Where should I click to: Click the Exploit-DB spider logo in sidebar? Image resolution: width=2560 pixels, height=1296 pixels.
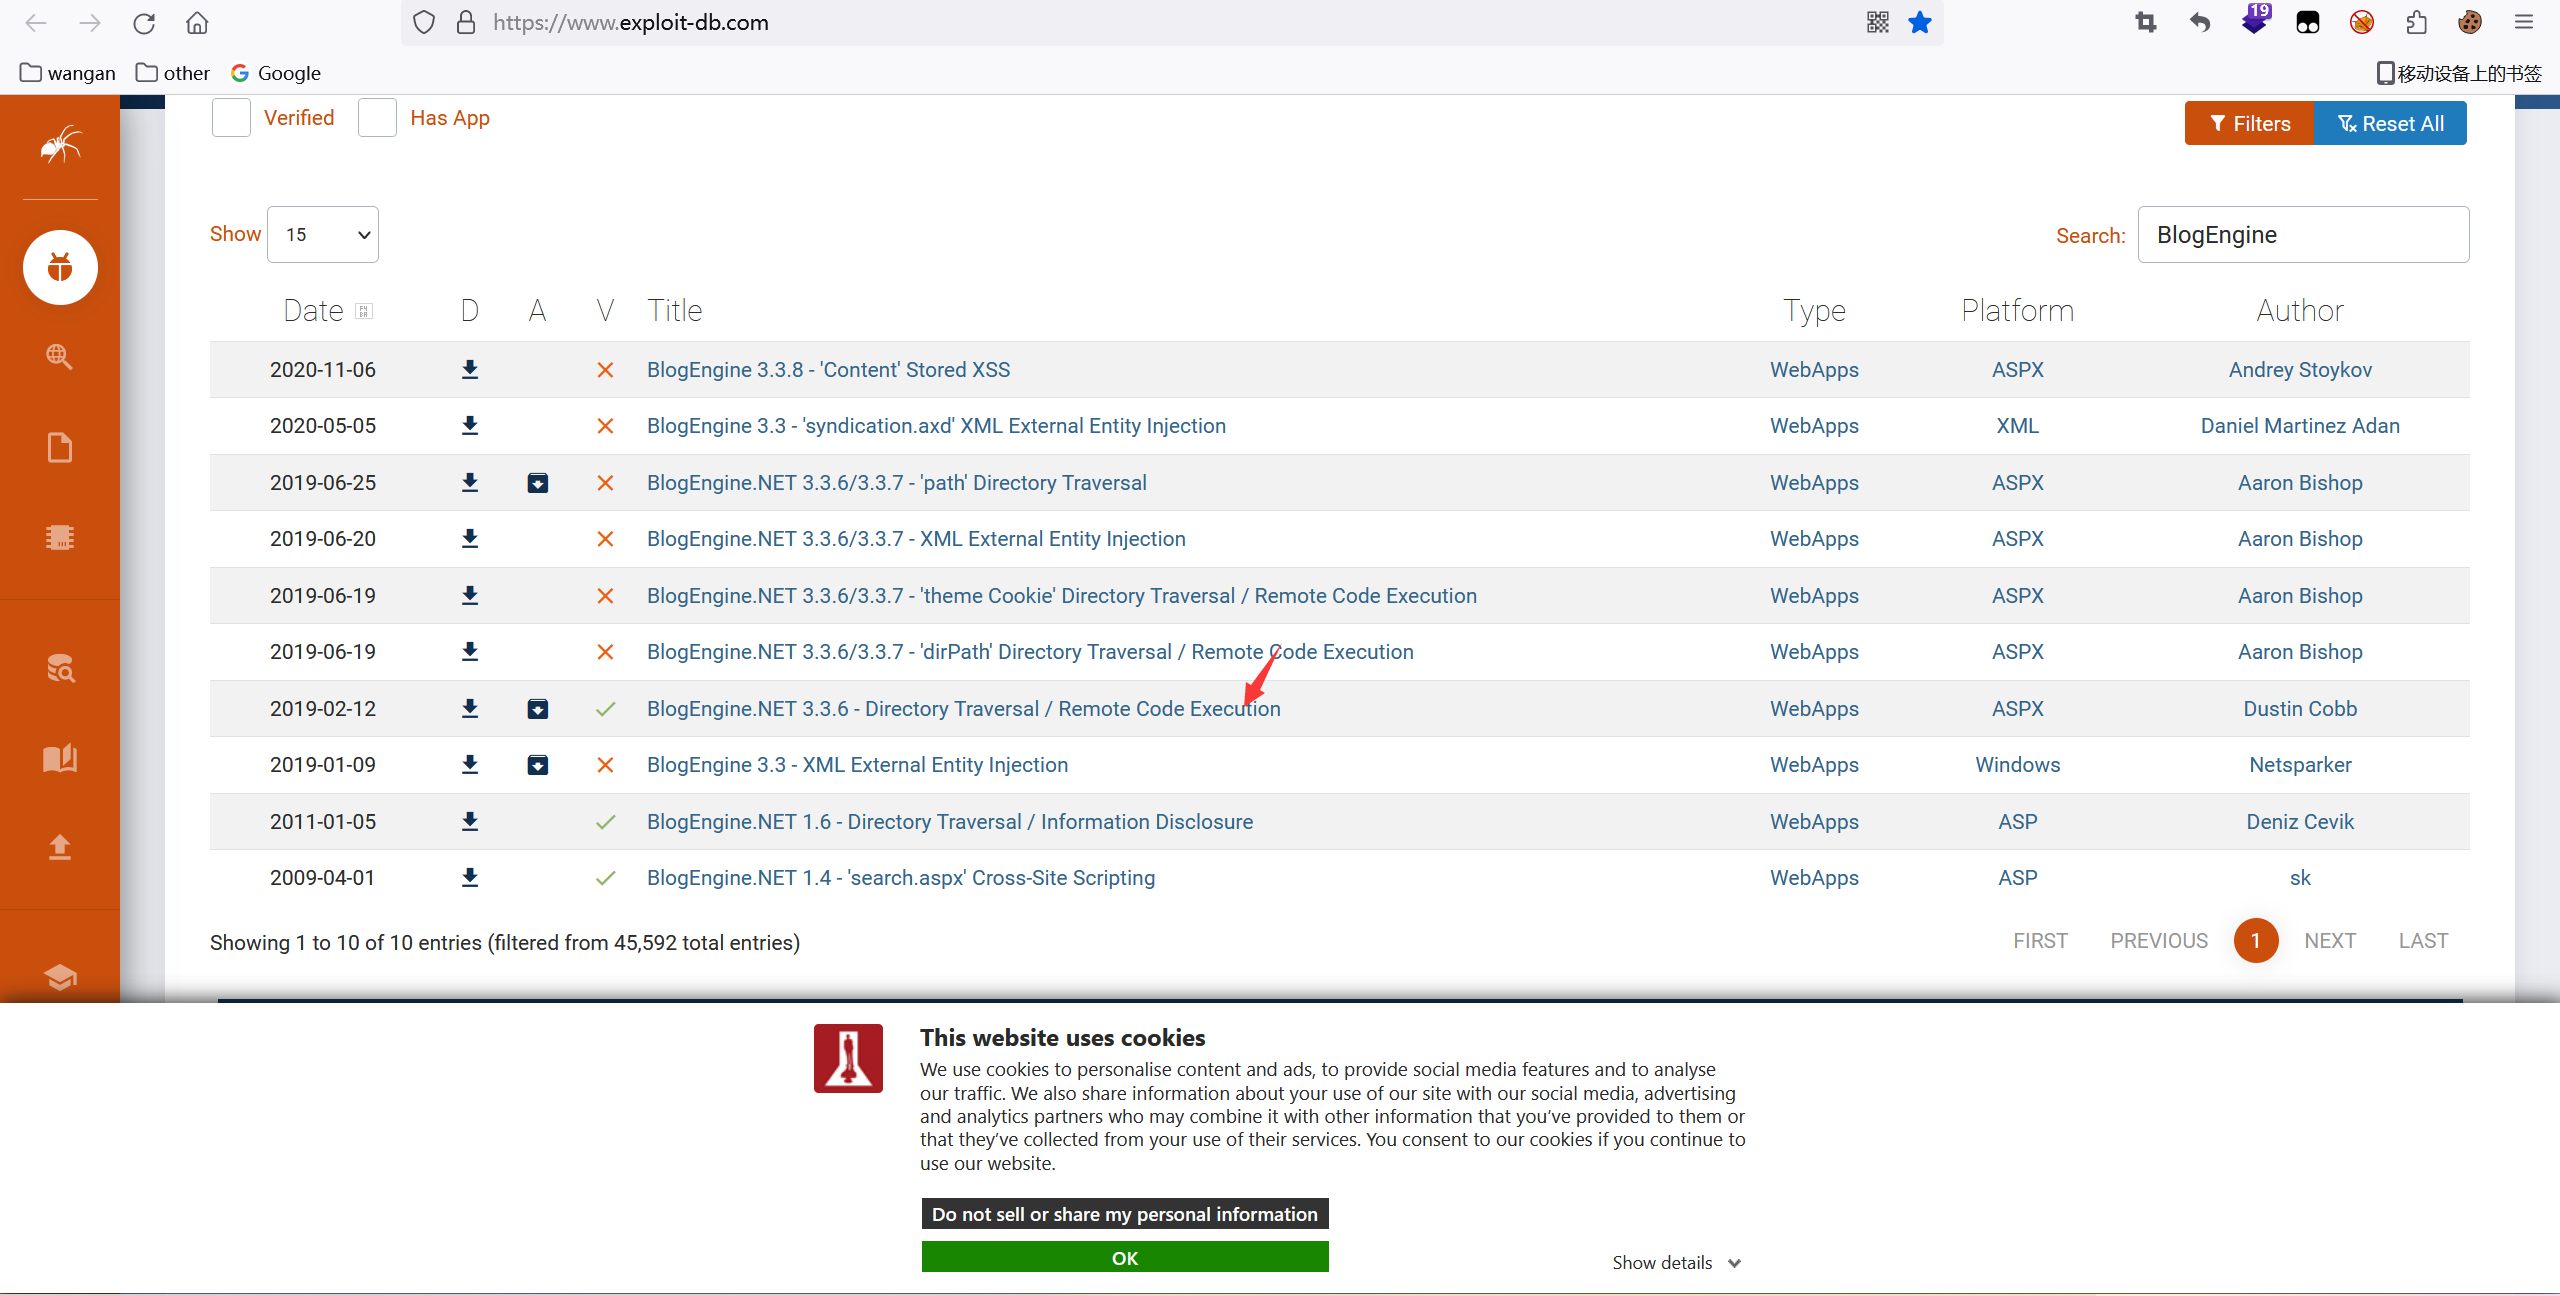click(60, 146)
